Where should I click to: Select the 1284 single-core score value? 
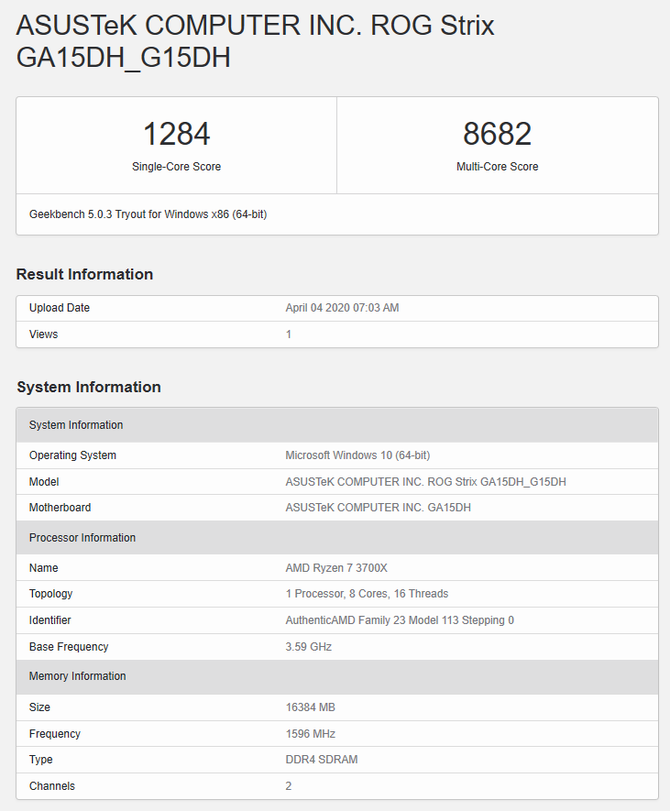coord(176,133)
